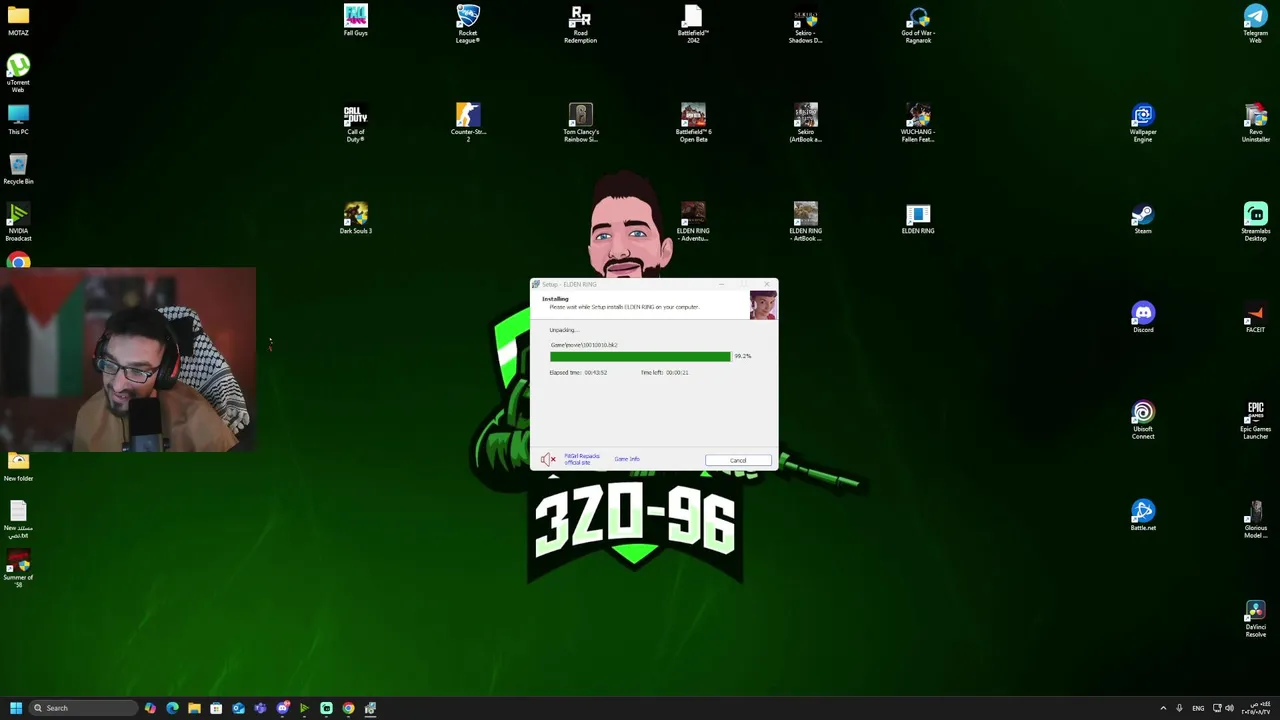Click the green installation progress bar
The height and width of the screenshot is (720, 1280).
coord(640,356)
